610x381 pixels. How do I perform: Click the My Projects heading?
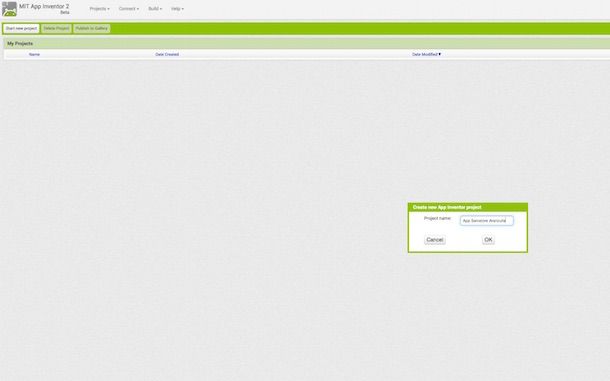(20, 44)
